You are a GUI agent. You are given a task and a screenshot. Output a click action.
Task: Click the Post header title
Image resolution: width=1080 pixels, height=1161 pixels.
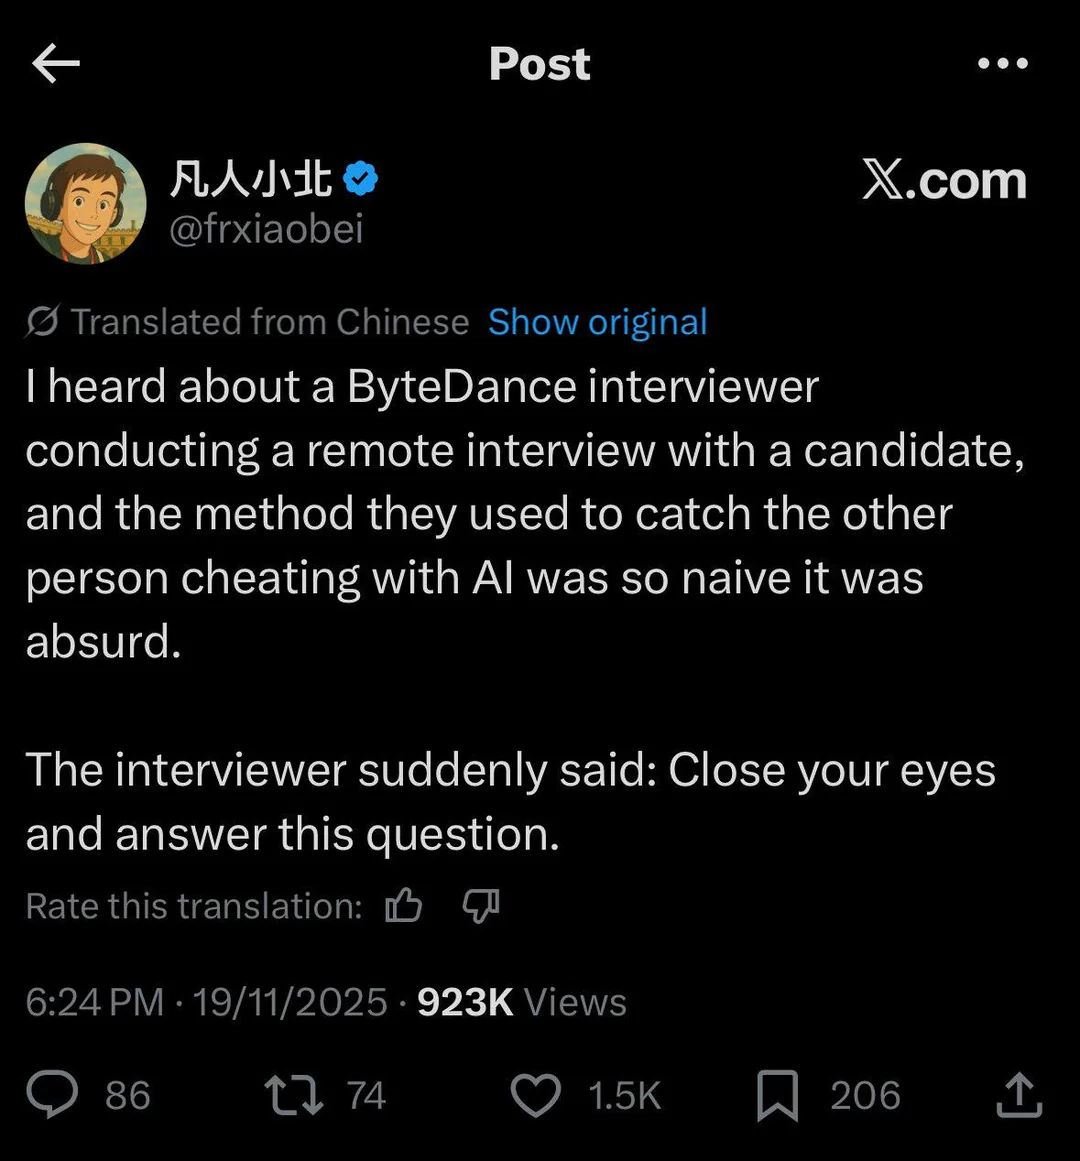tap(540, 64)
